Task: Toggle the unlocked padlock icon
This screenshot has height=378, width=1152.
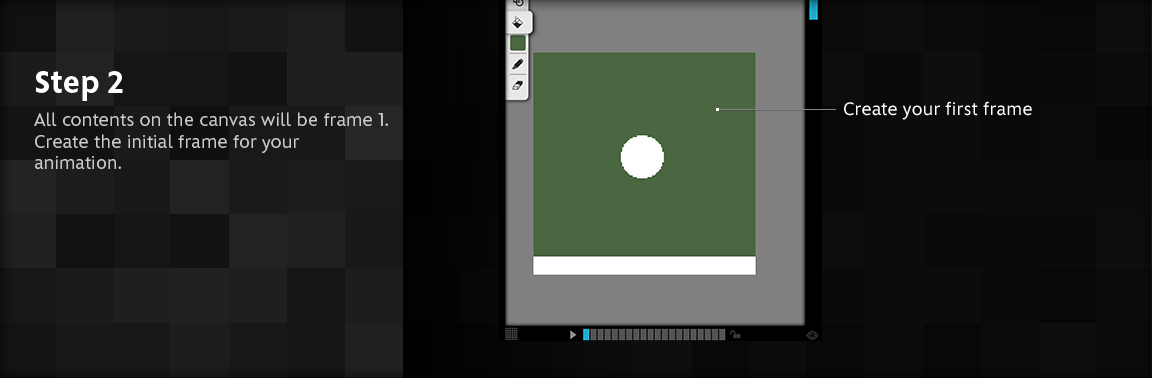Action: [735, 335]
